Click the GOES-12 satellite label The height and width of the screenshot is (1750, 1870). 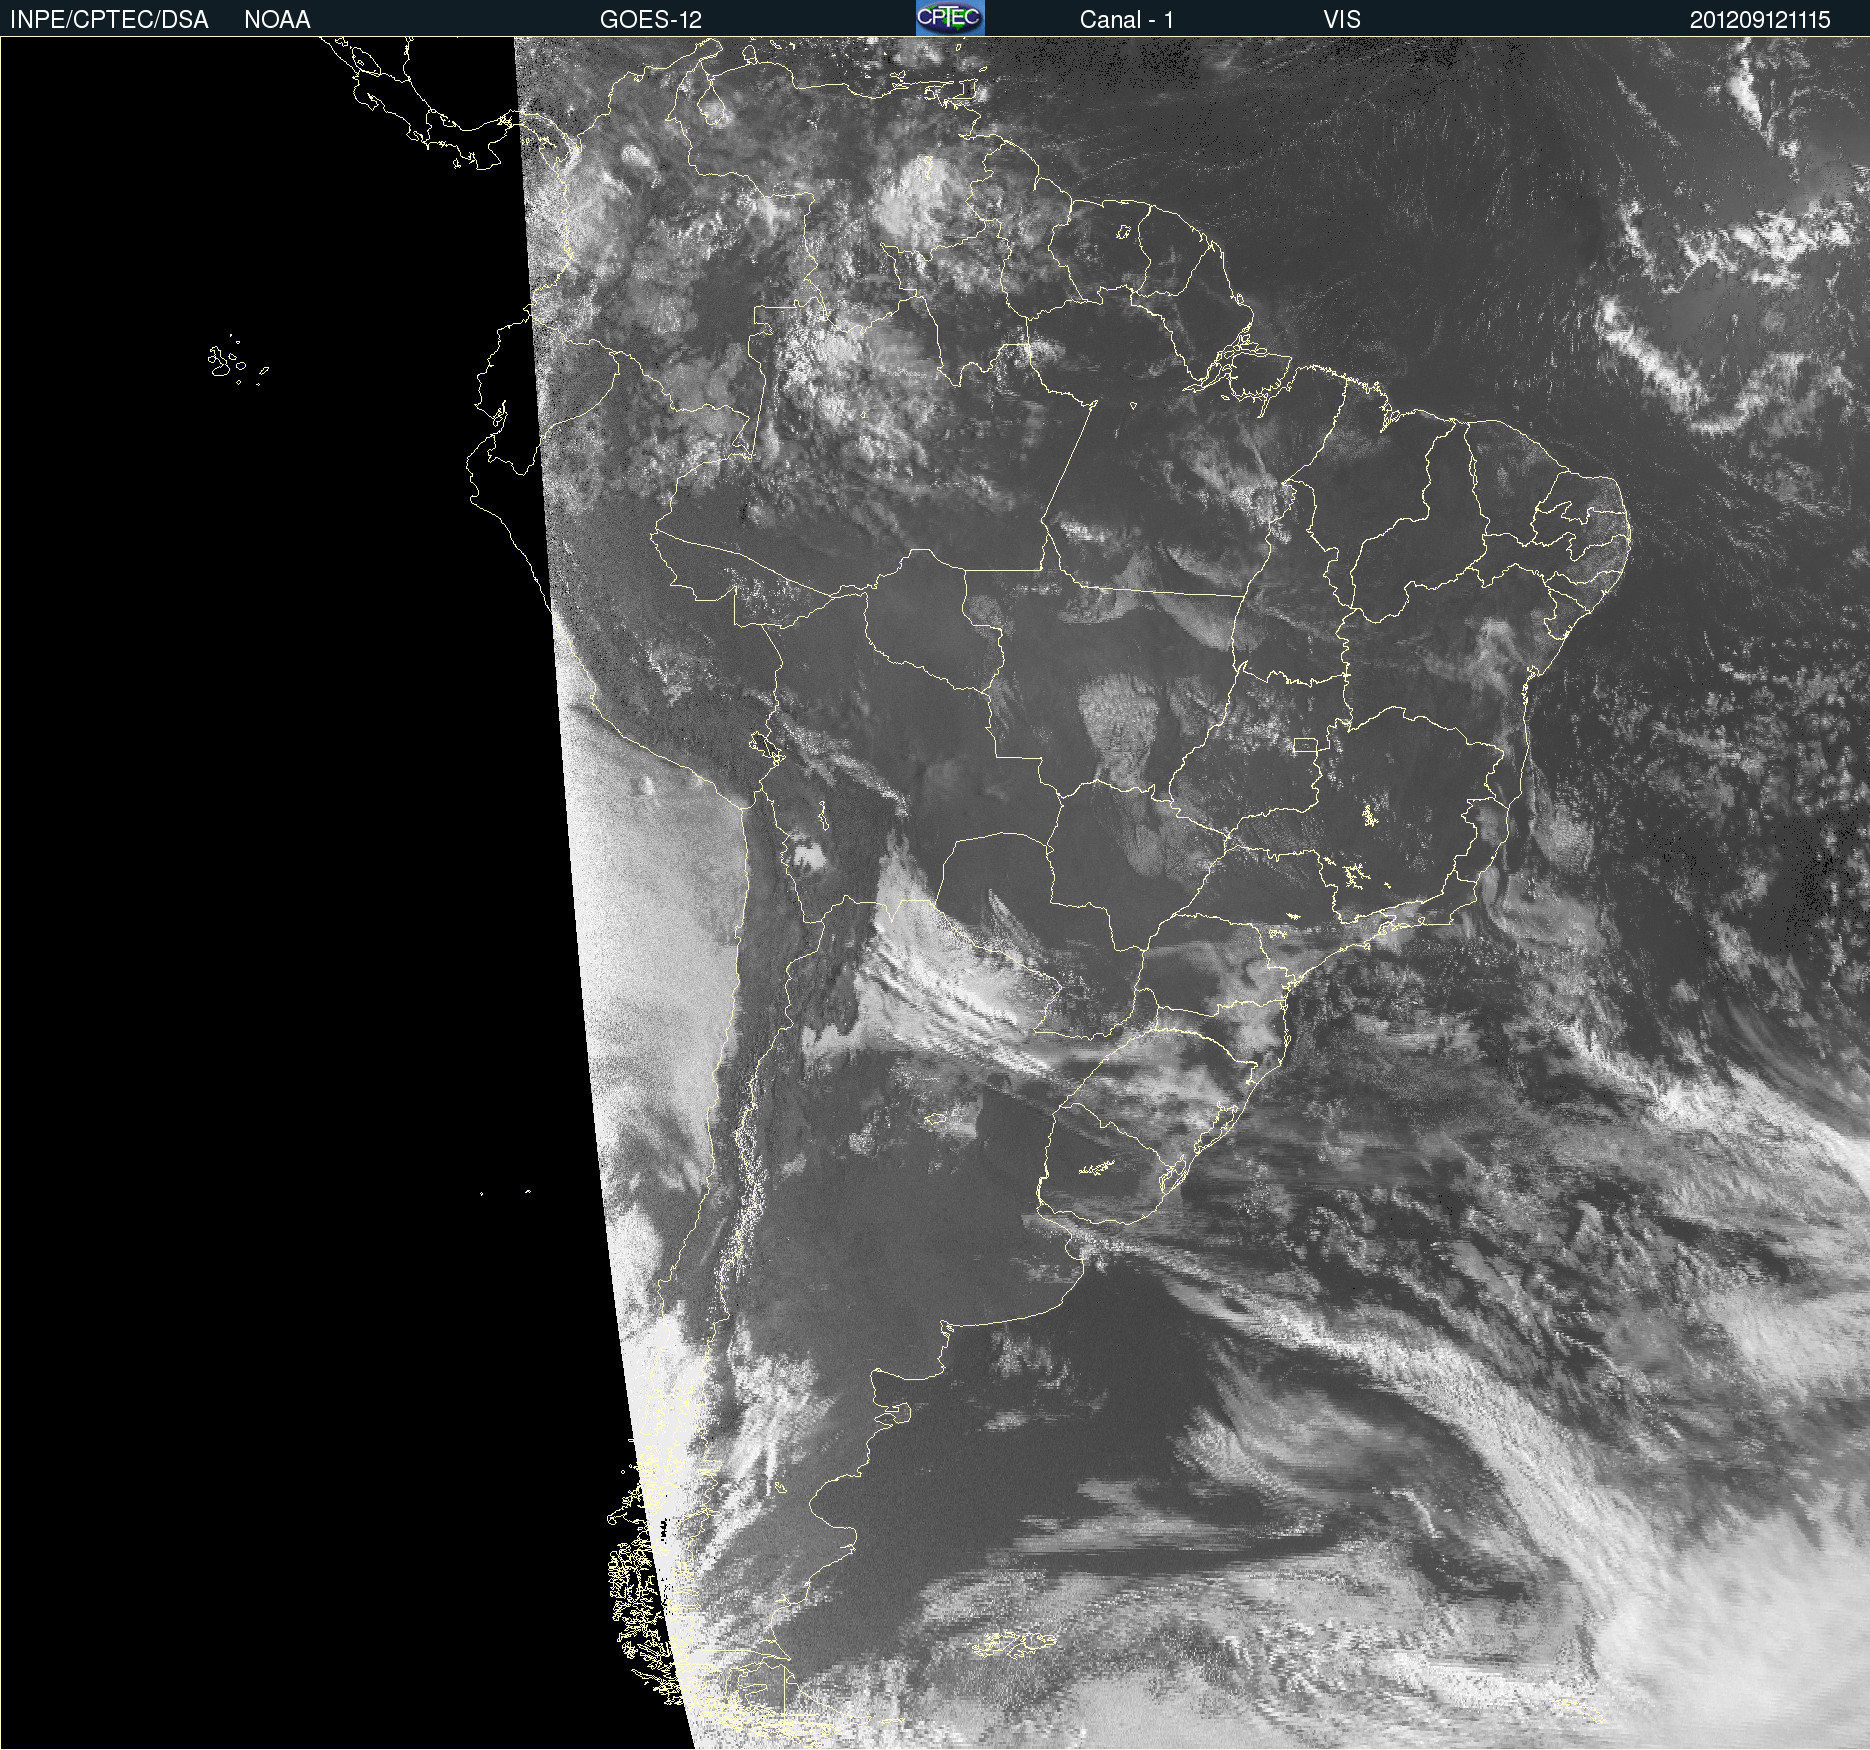coord(651,20)
